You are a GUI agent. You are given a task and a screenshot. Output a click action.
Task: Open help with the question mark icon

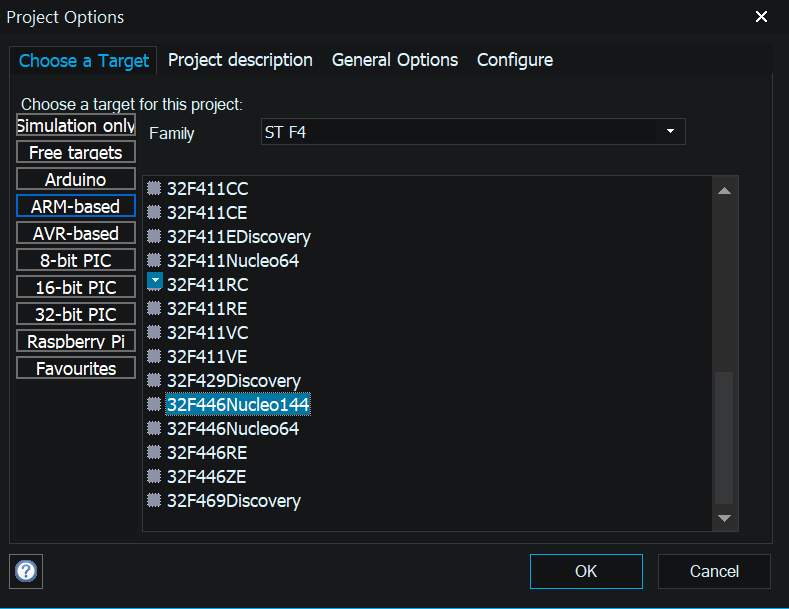coord(26,571)
